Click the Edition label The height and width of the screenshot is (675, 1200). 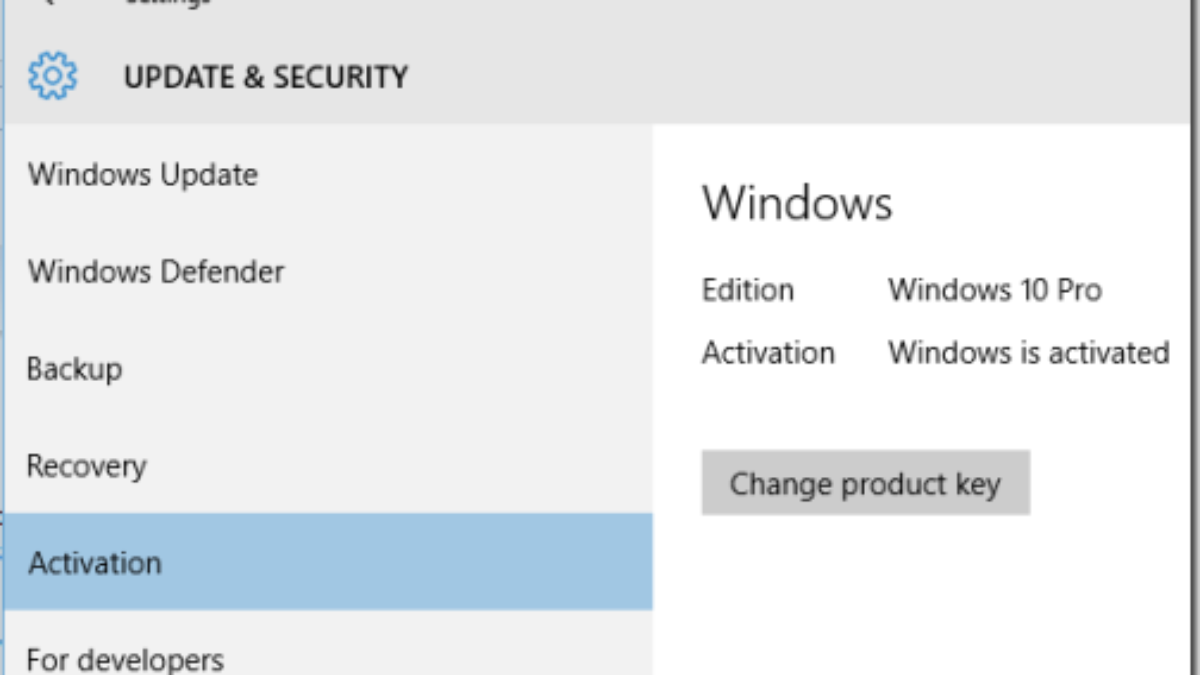tap(748, 291)
